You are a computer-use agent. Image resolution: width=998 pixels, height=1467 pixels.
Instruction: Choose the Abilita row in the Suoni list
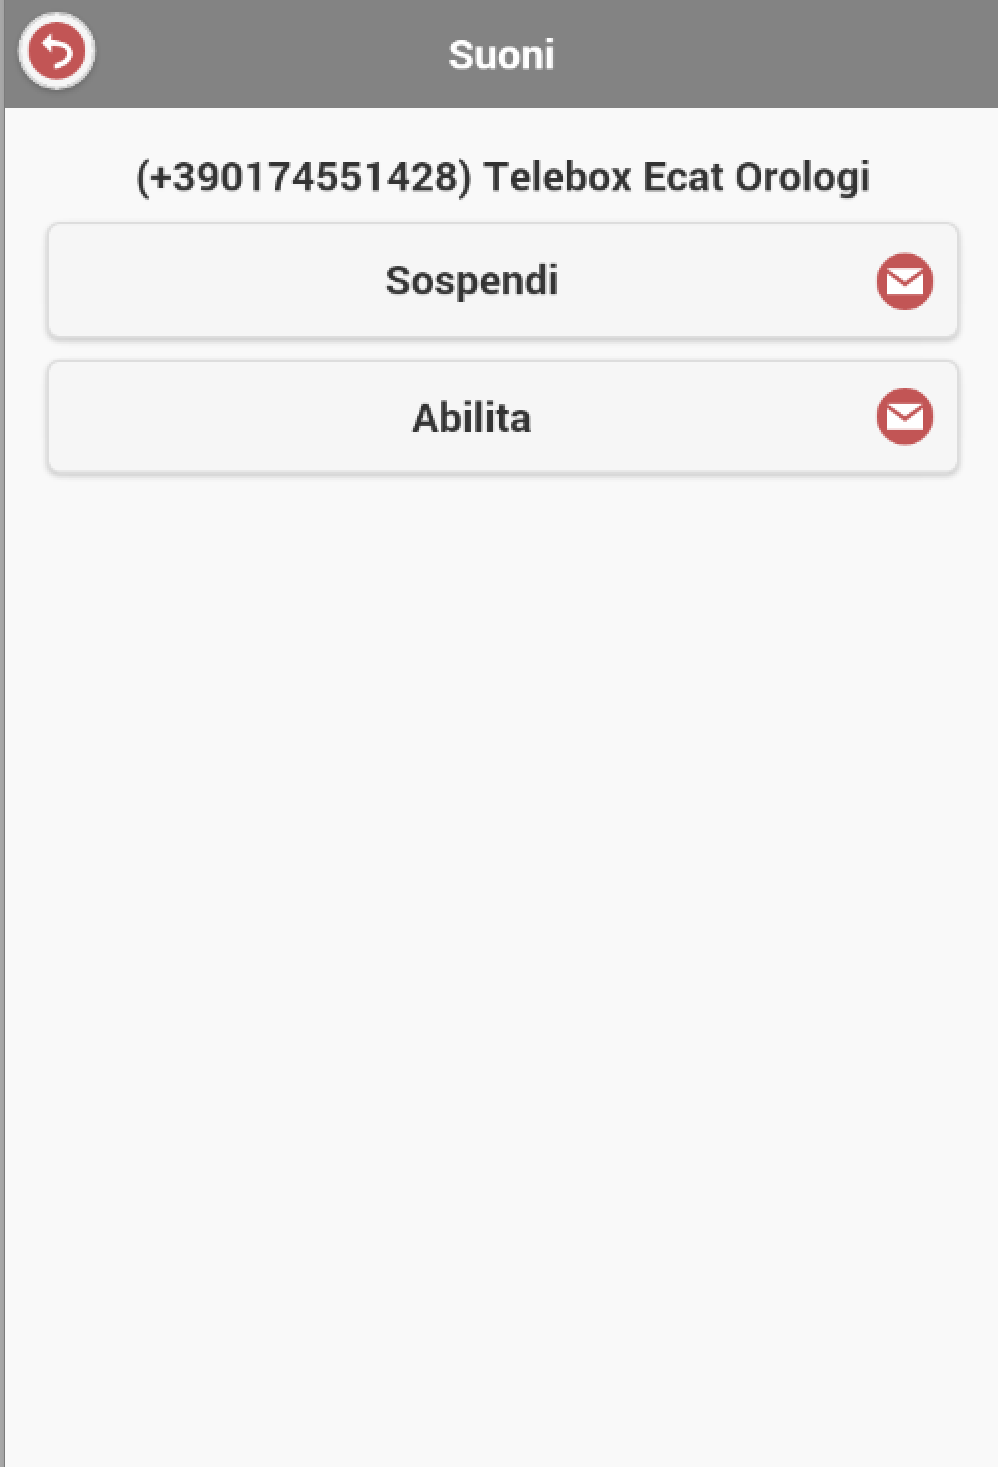472,417
